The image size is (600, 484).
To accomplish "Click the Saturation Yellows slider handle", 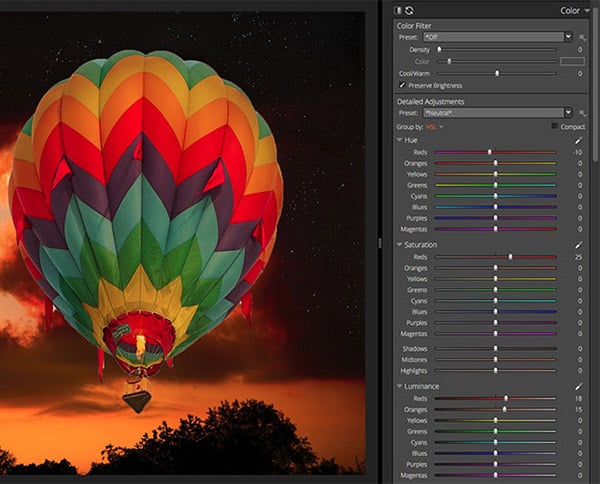I will click(496, 279).
